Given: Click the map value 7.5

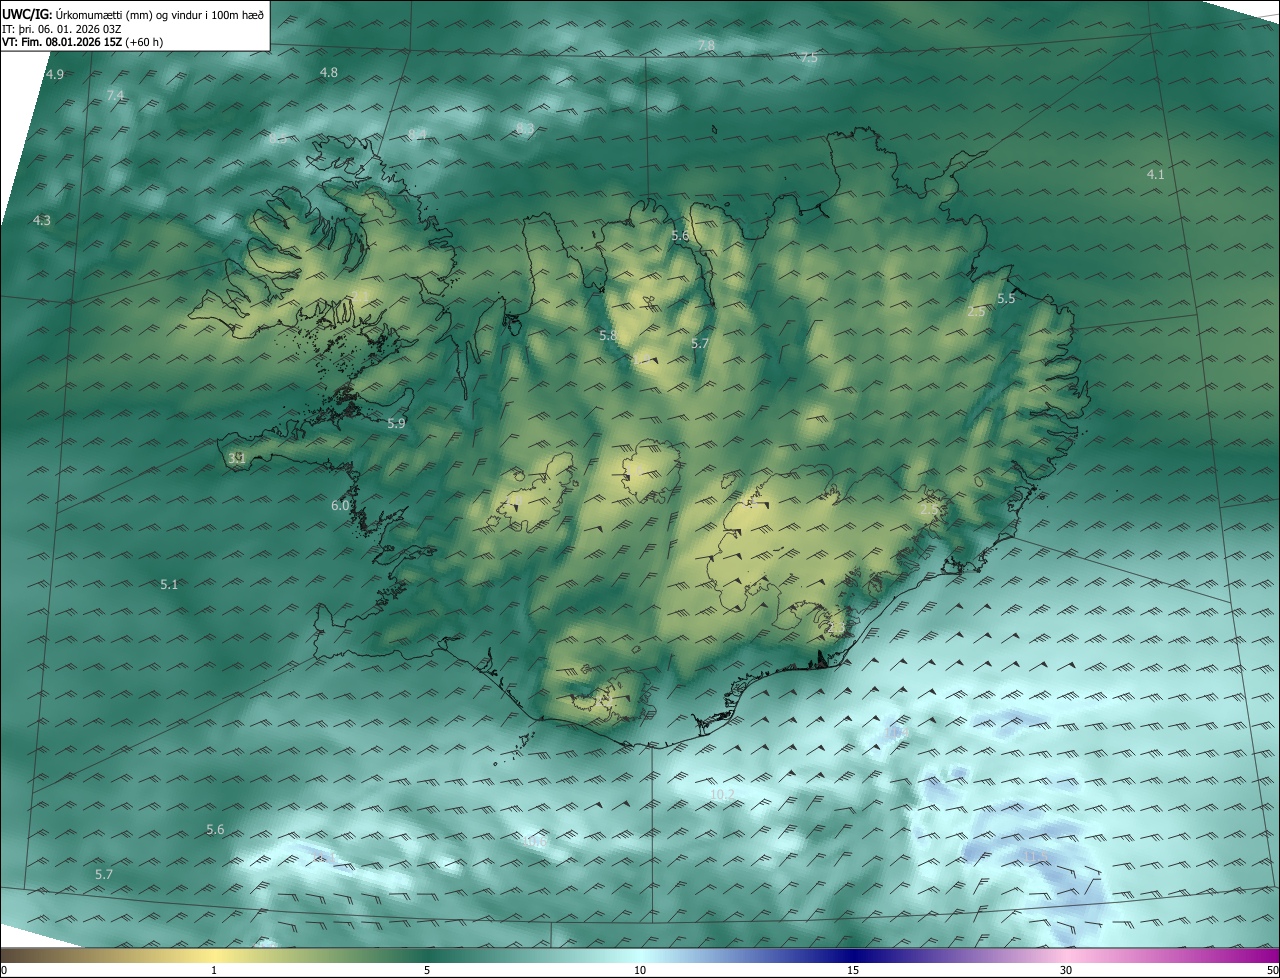Looking at the screenshot, I should (x=808, y=58).
